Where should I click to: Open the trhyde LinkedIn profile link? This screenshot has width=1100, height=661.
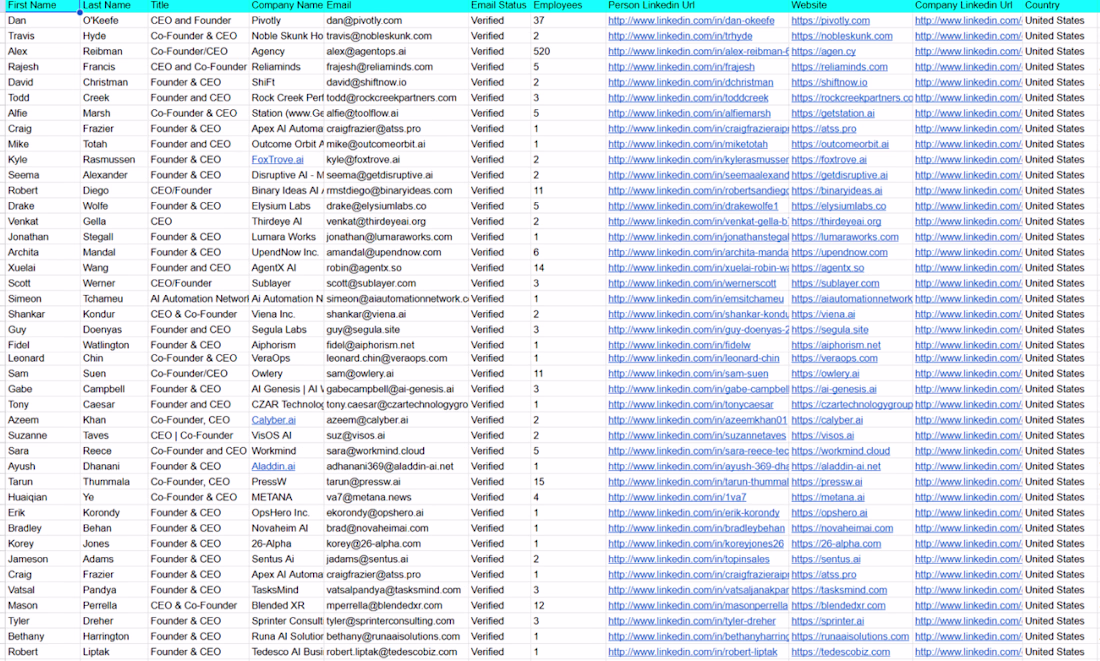(x=680, y=36)
